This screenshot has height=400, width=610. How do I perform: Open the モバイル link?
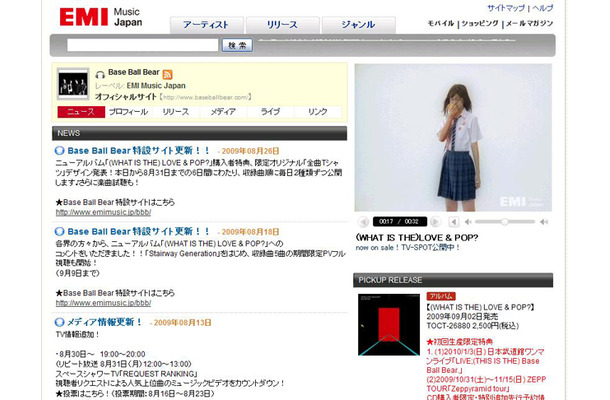441,23
